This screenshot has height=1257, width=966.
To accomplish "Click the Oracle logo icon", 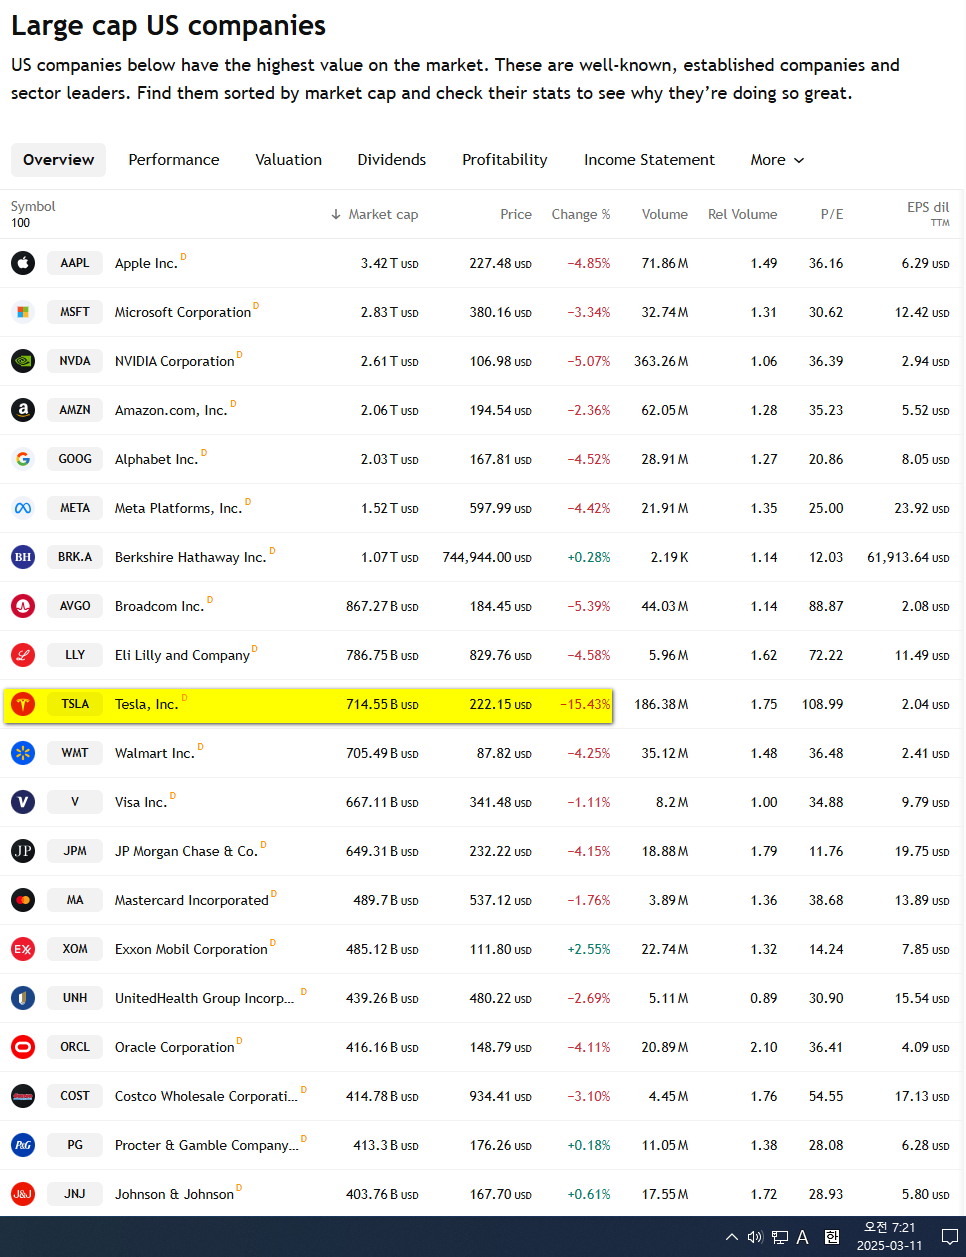I will [x=23, y=1047].
